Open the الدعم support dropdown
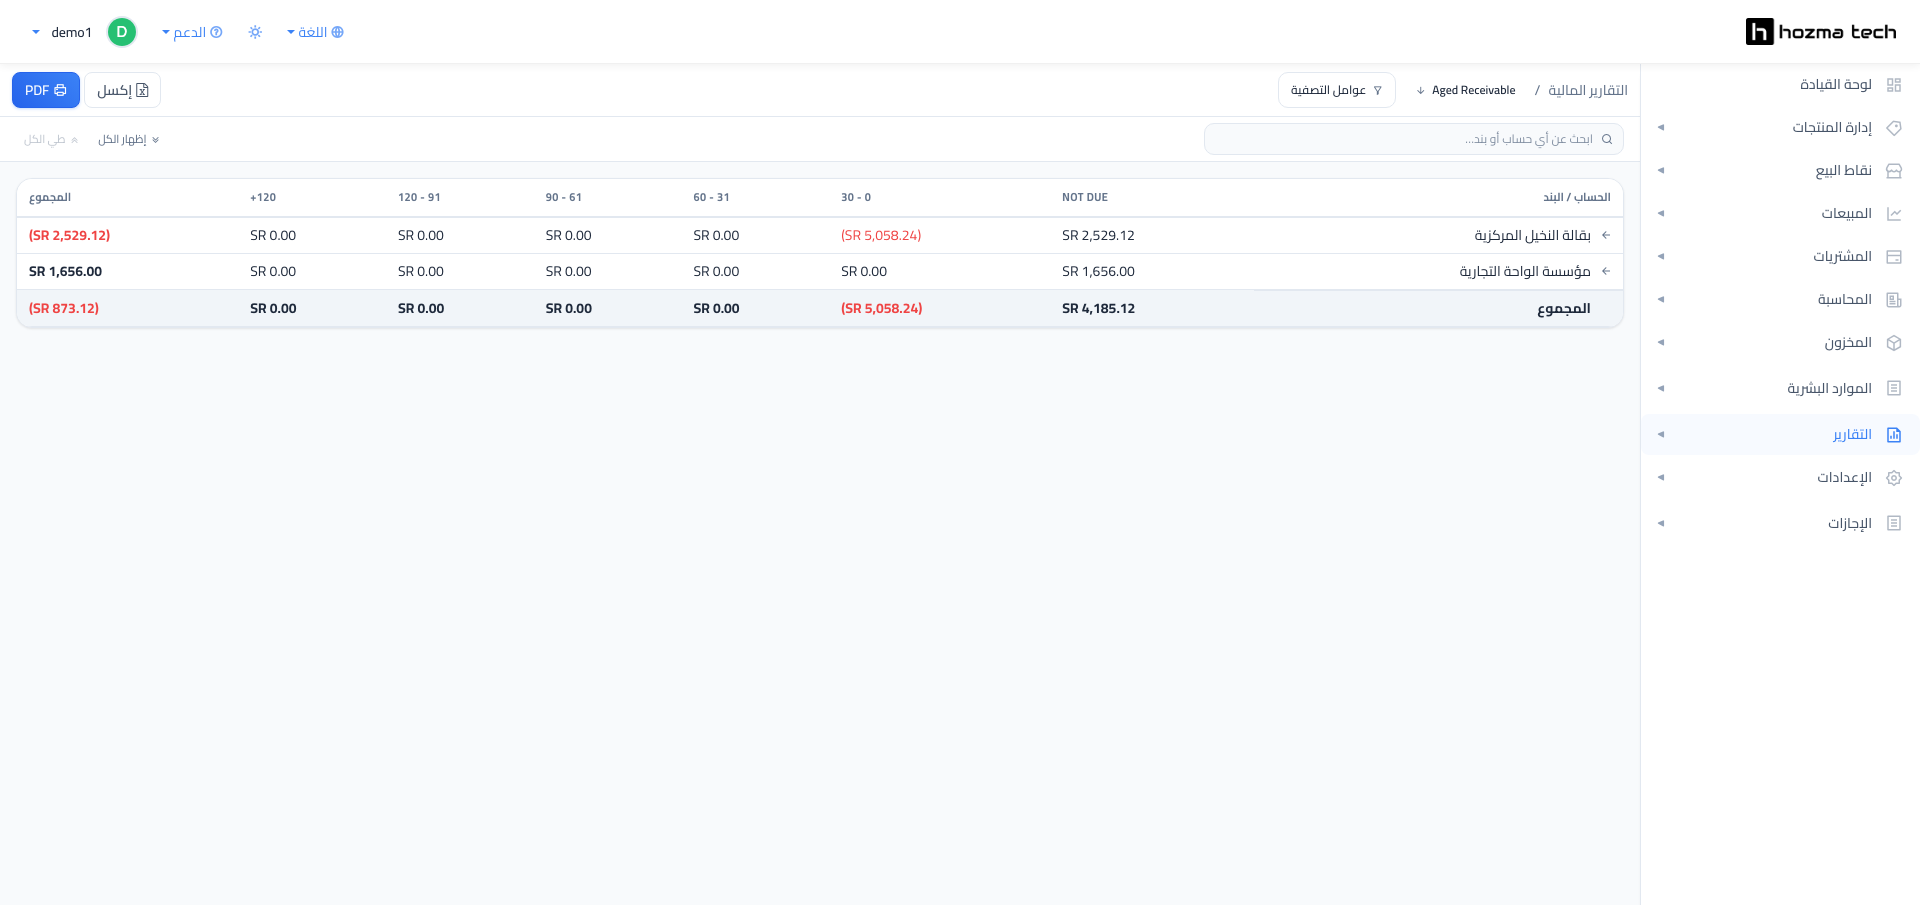Image resolution: width=1920 pixels, height=905 pixels. point(192,32)
